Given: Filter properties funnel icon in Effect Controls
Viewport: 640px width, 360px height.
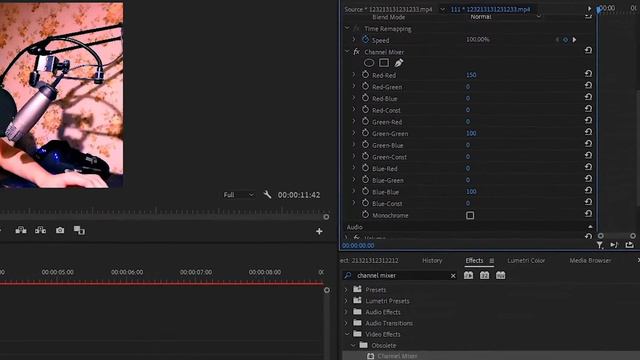Looking at the screenshot, I should point(600,245).
